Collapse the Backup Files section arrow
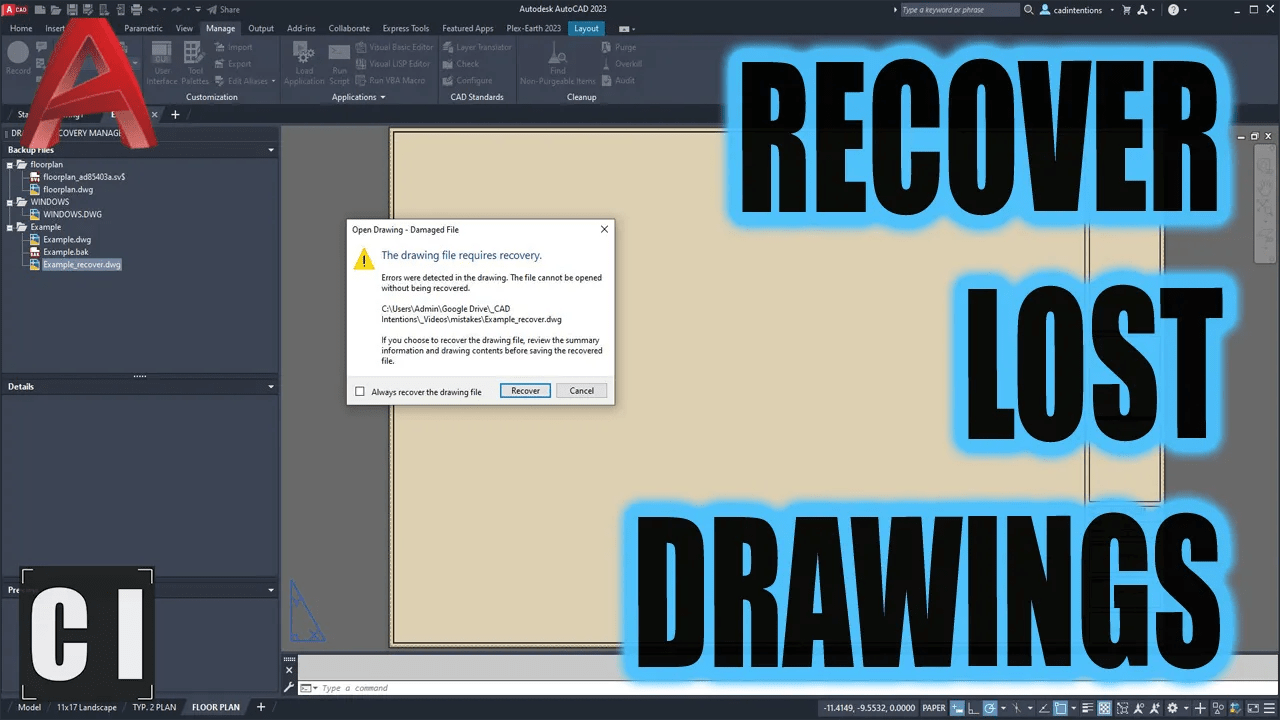The height and width of the screenshot is (720, 1280). coord(271,150)
